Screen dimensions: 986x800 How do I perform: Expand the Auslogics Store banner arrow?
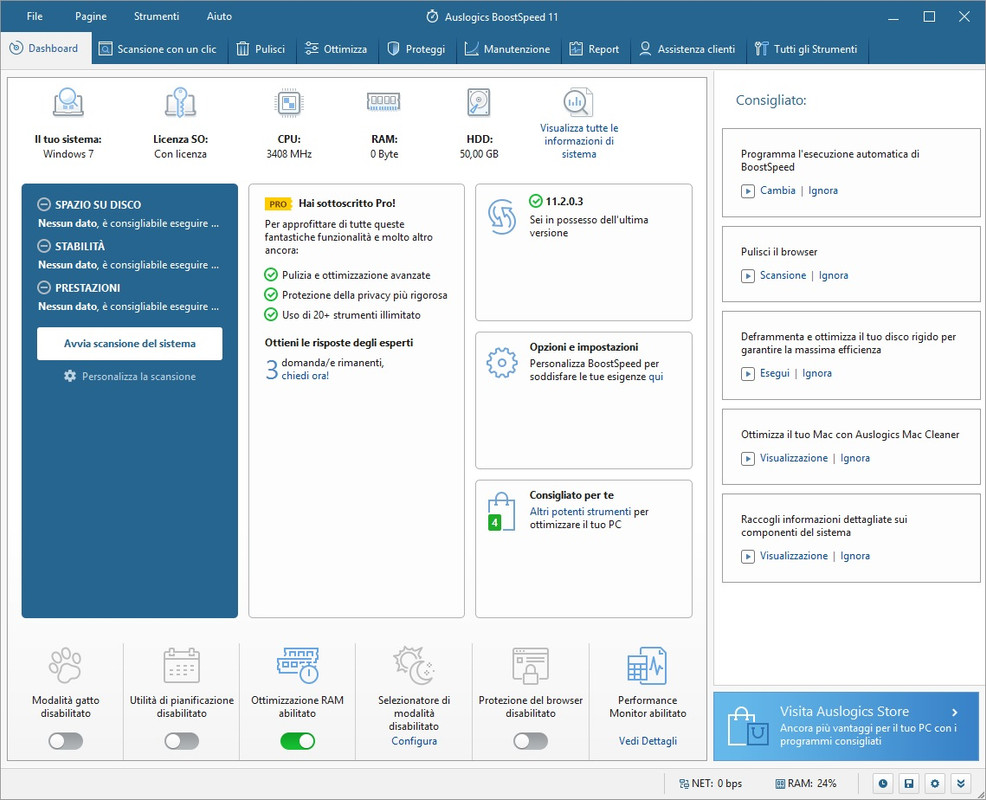[955, 713]
